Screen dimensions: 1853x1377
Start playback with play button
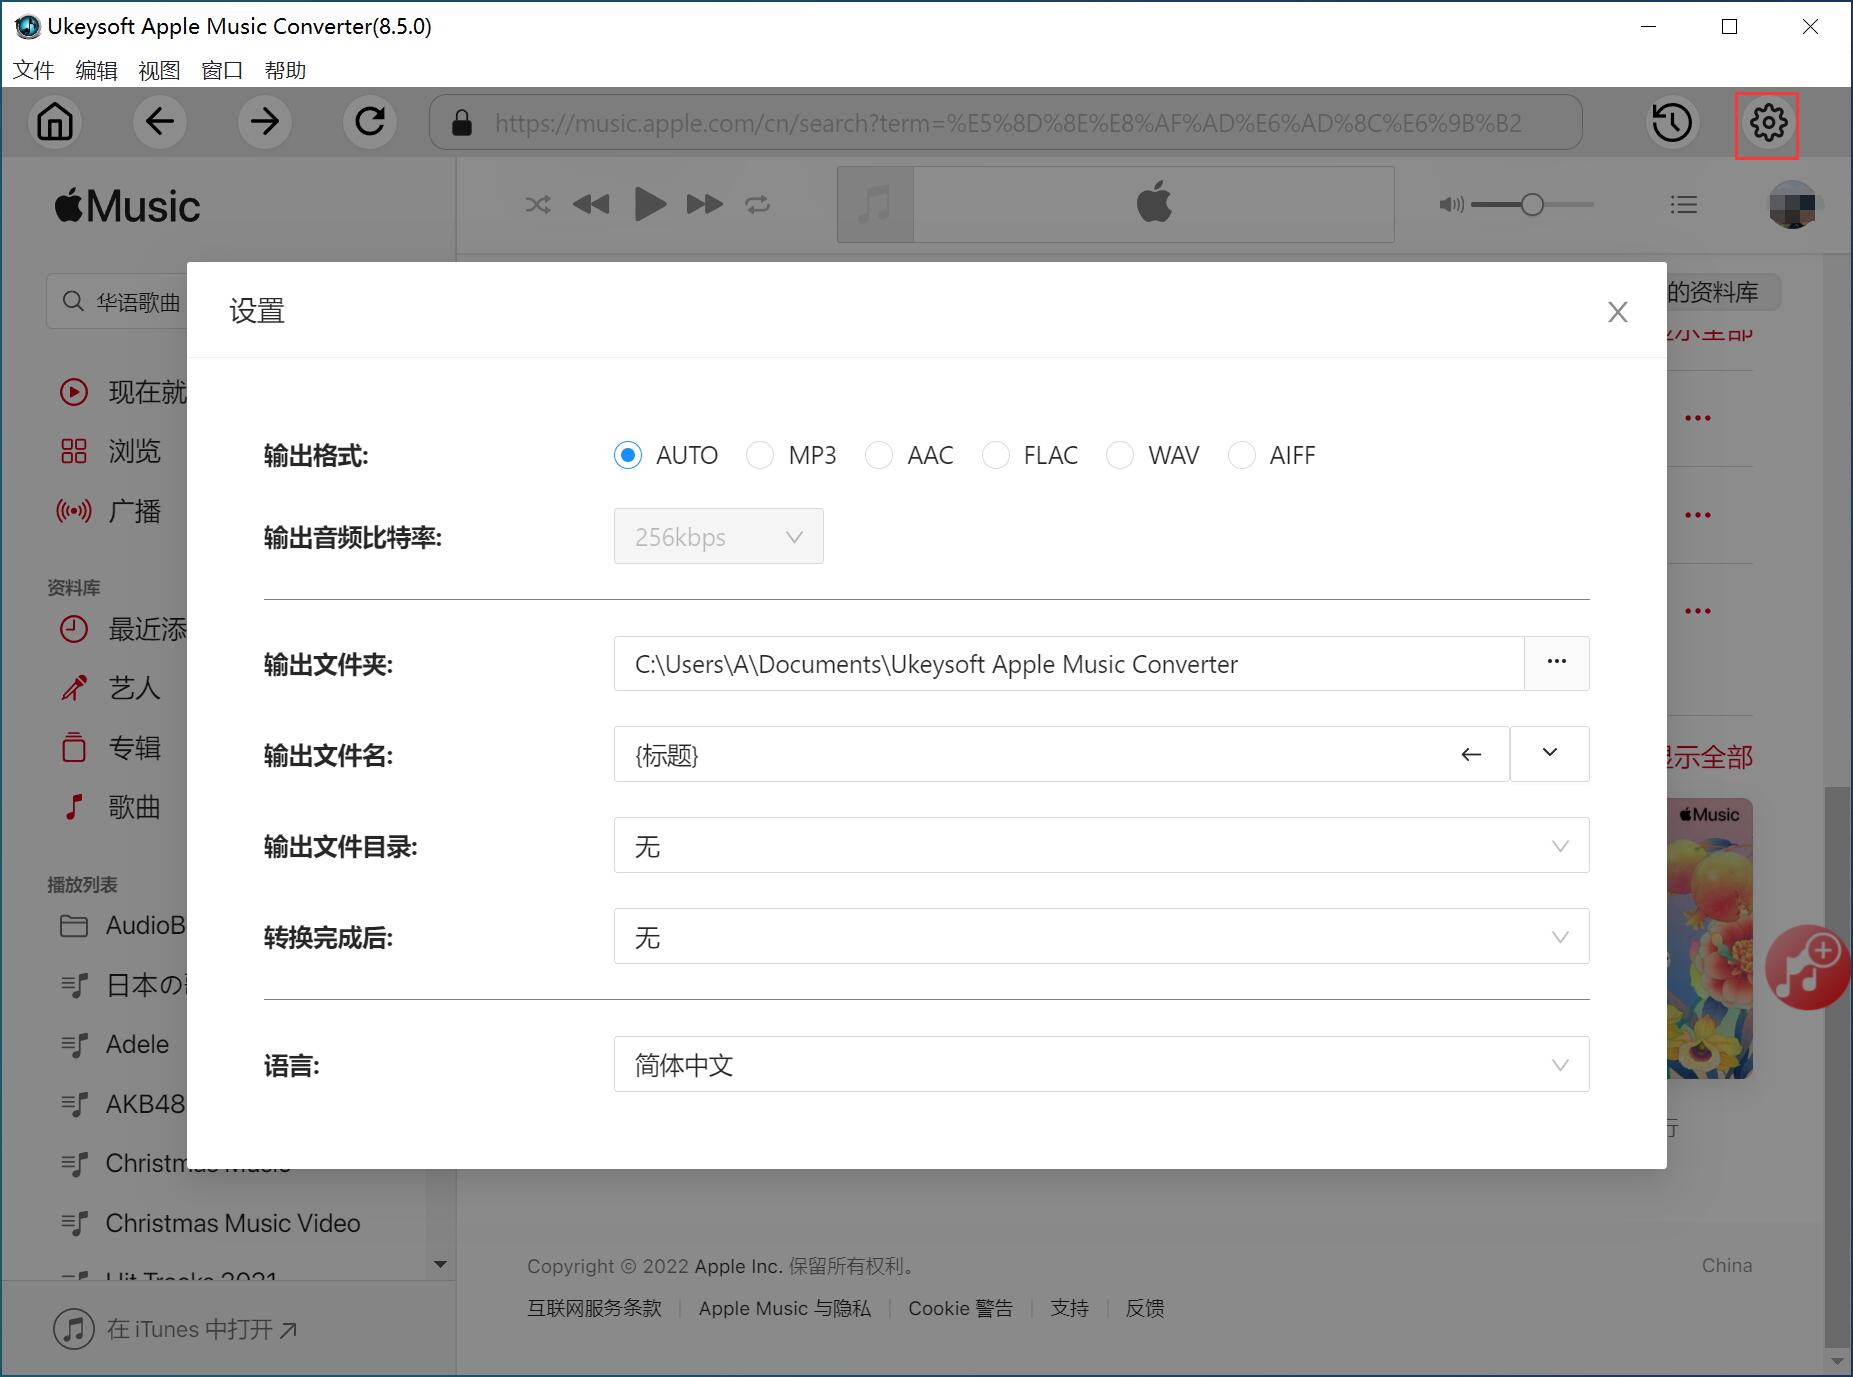(650, 205)
